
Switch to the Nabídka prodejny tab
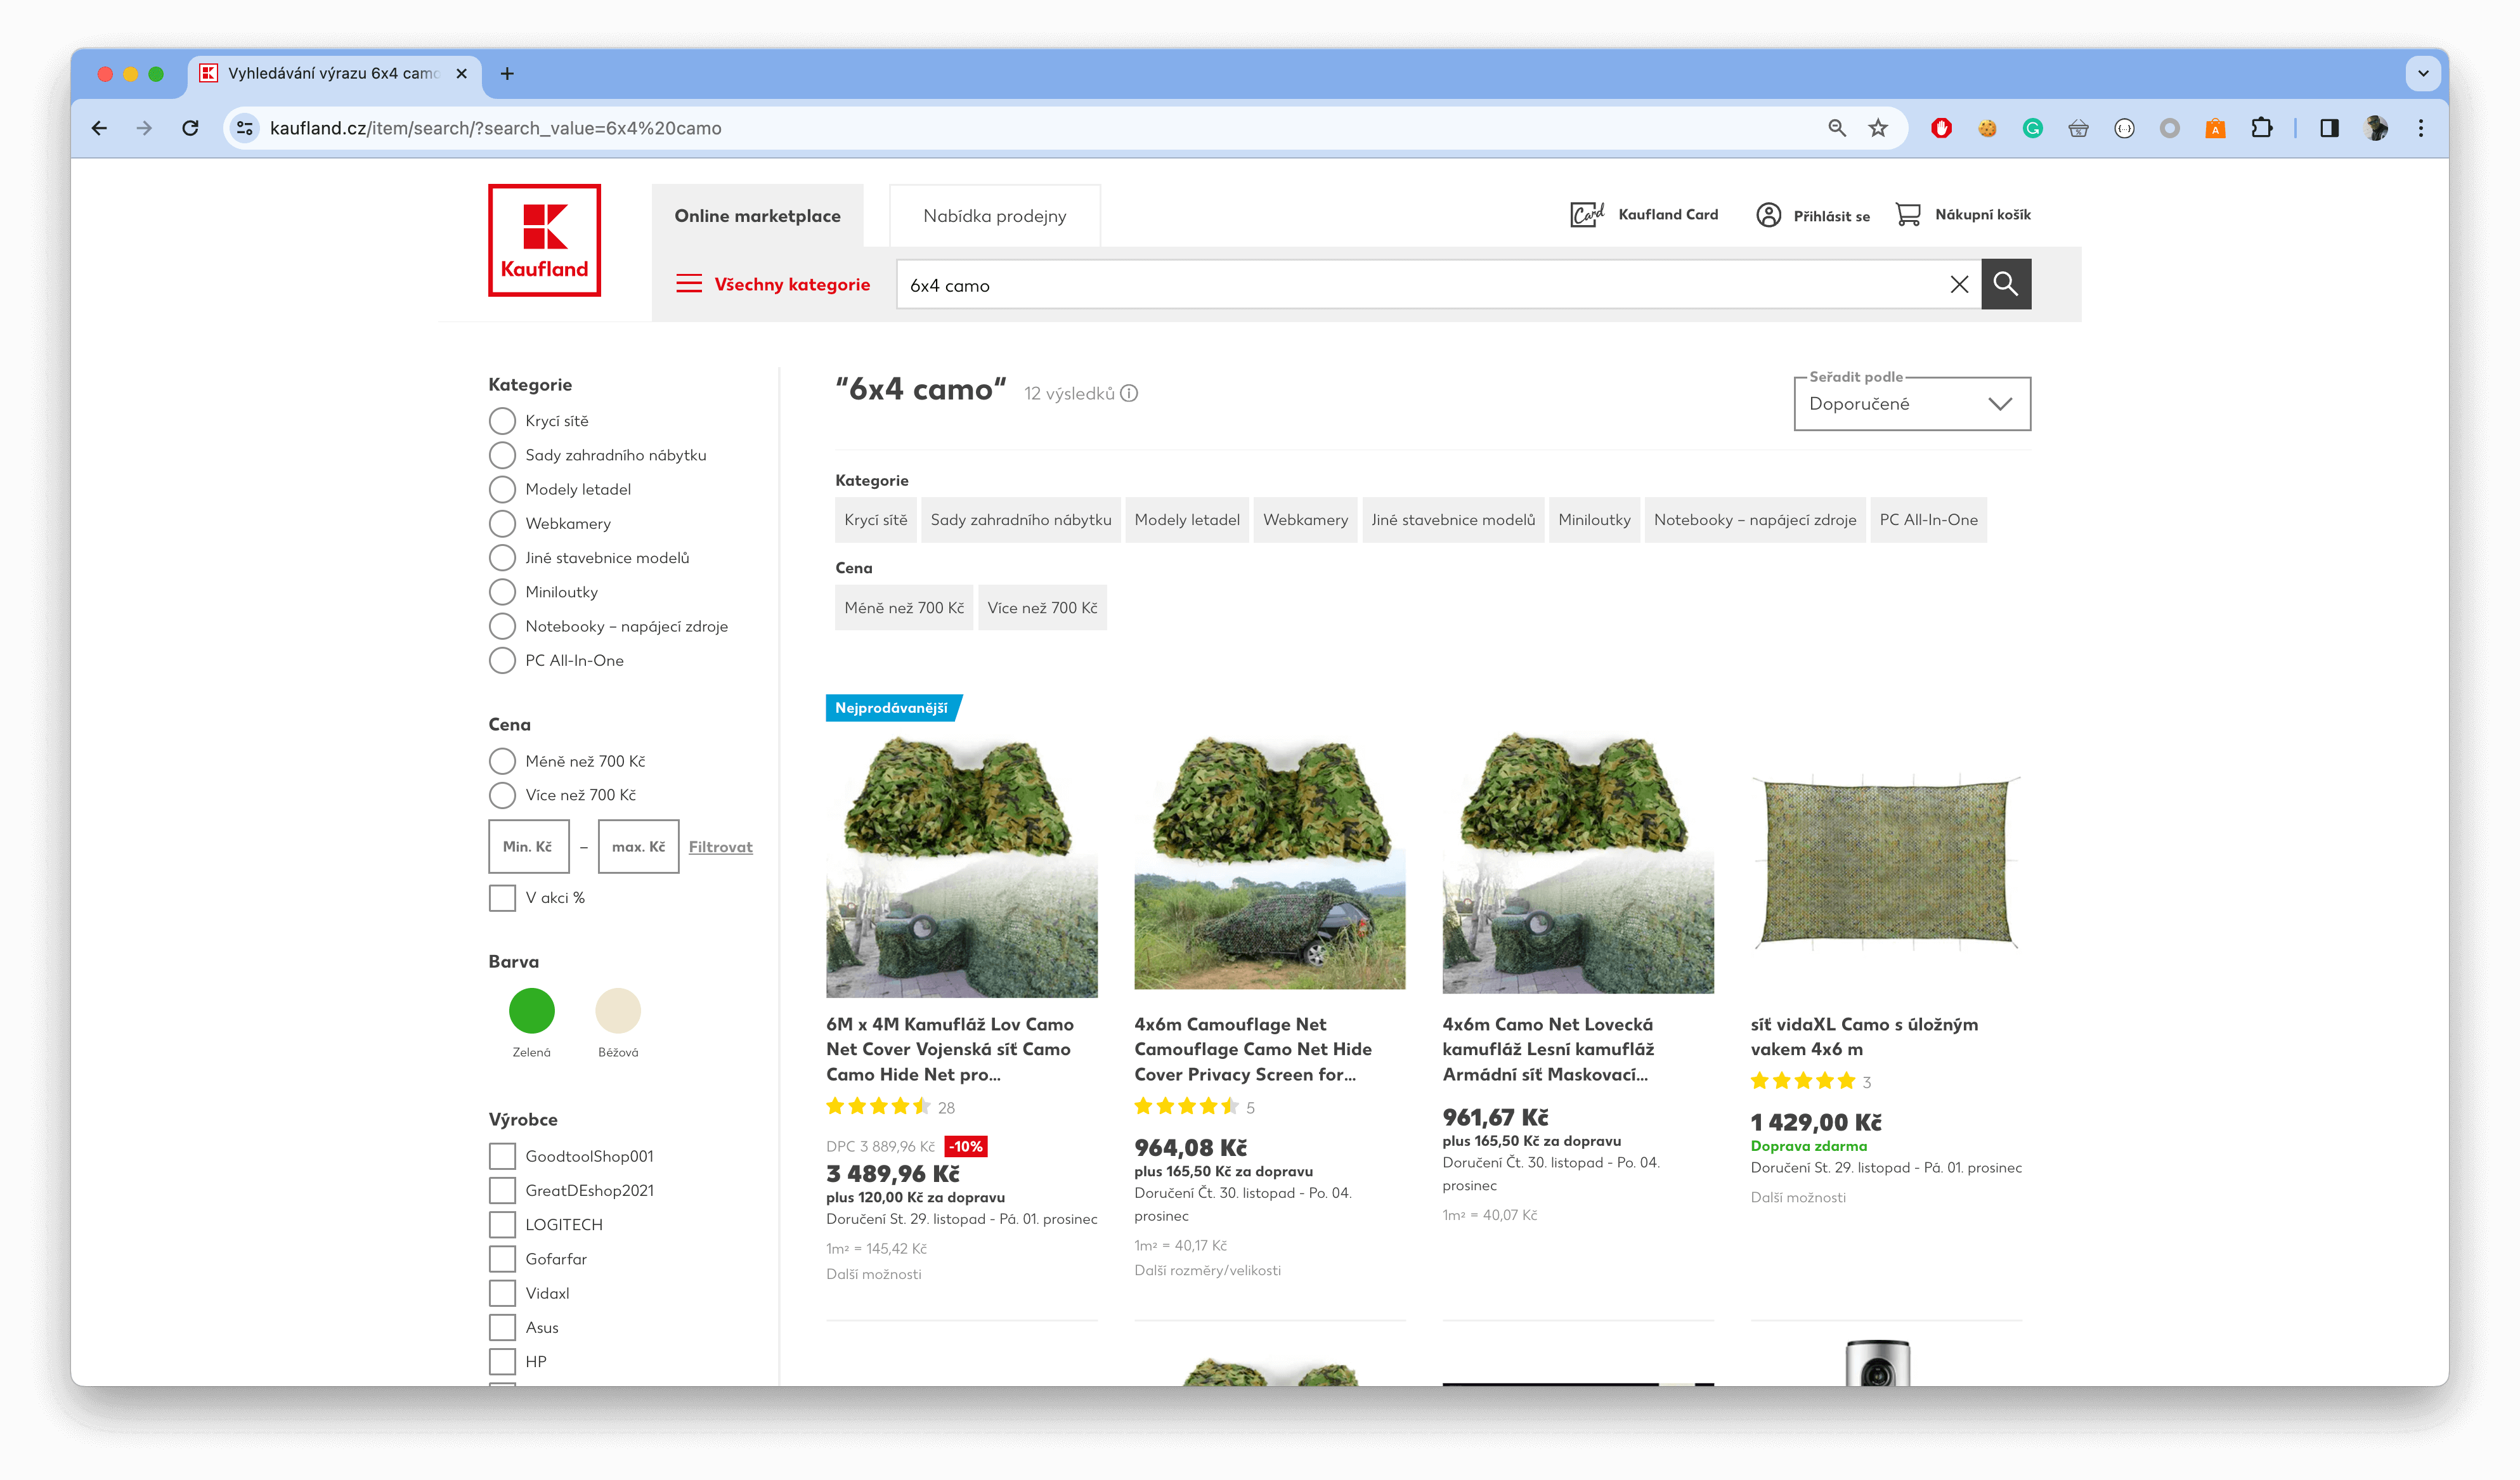point(994,215)
